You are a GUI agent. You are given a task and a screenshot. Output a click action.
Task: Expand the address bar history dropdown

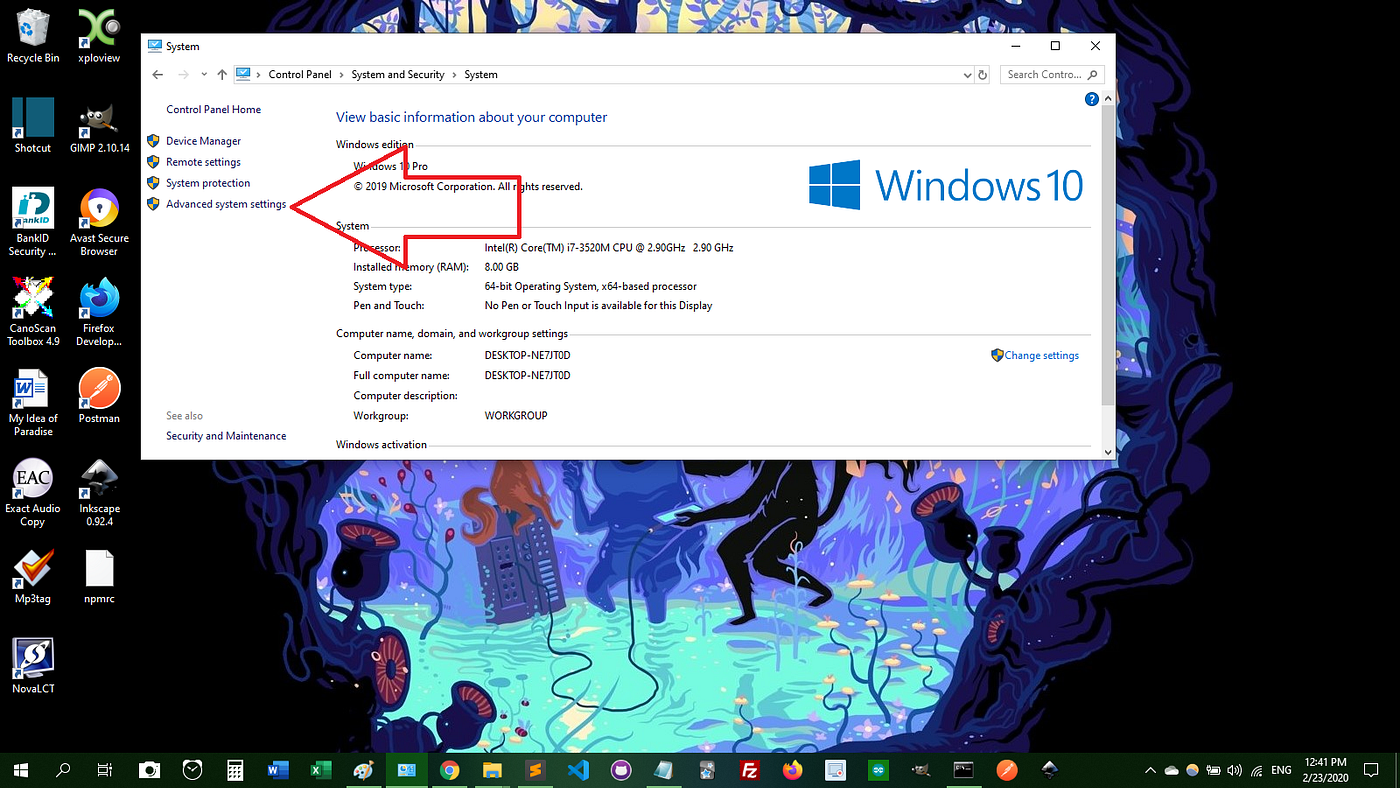click(967, 75)
